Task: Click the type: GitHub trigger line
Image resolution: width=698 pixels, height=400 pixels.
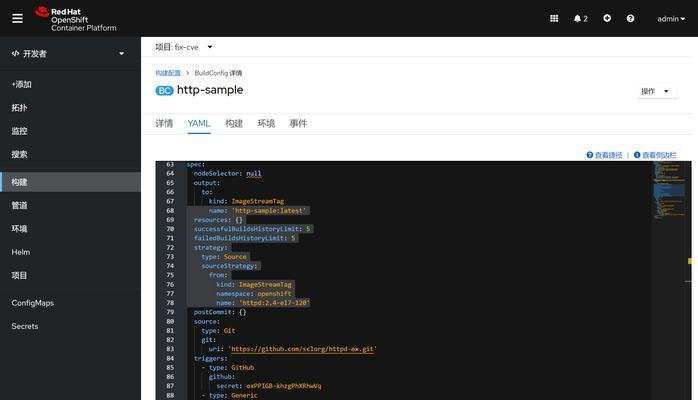Action: [227, 368]
